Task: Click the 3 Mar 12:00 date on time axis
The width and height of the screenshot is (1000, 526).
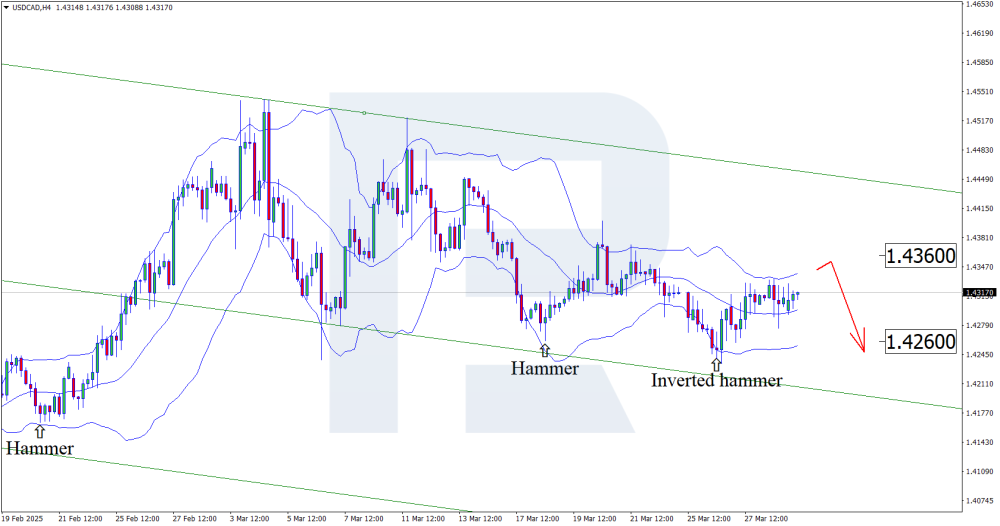Action: coord(247,518)
